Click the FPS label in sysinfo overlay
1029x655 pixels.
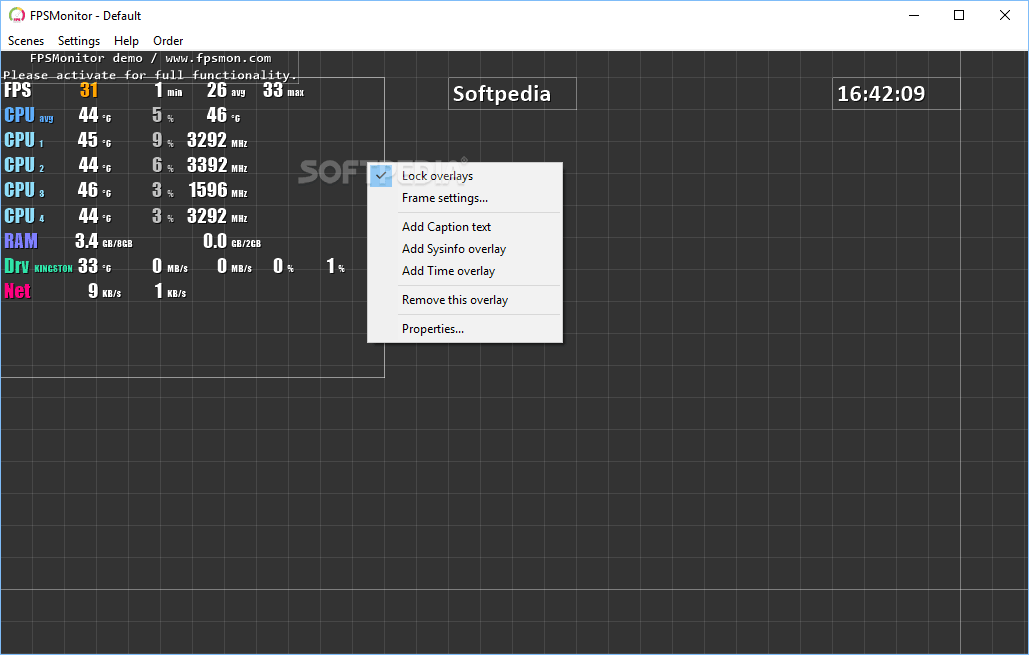18,90
